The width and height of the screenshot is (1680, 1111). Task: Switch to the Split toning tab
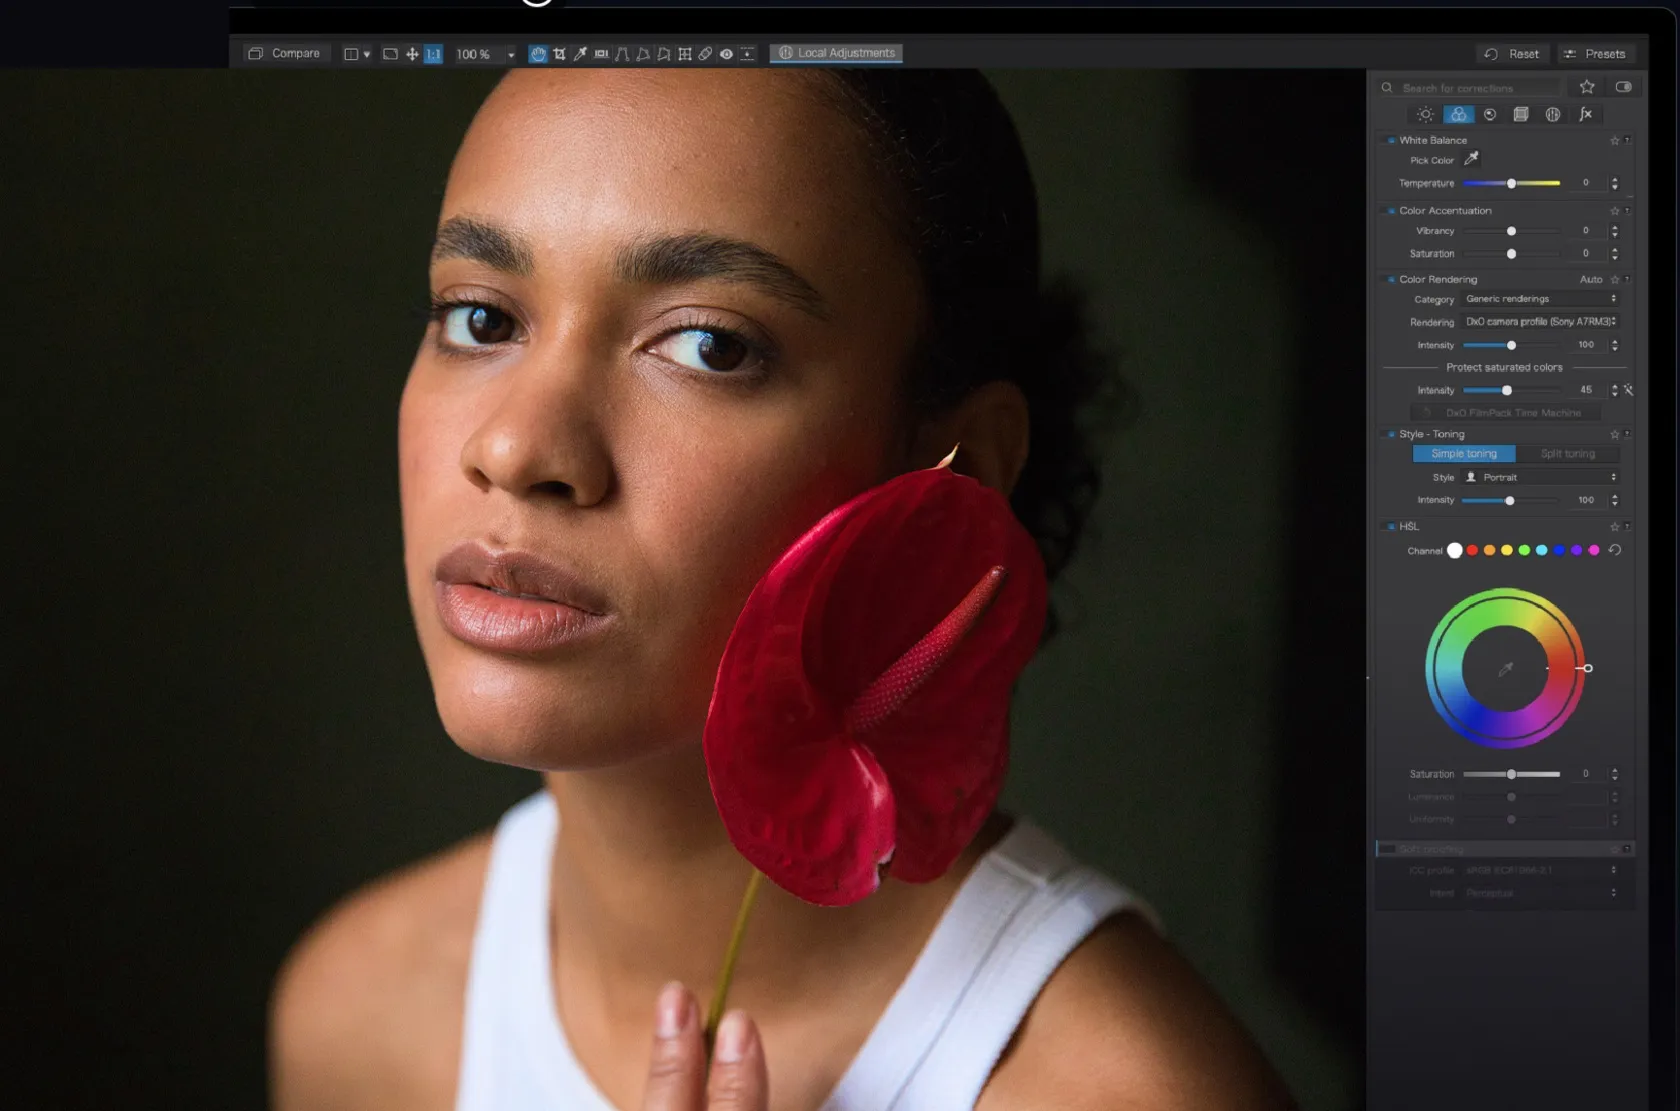pos(1567,454)
